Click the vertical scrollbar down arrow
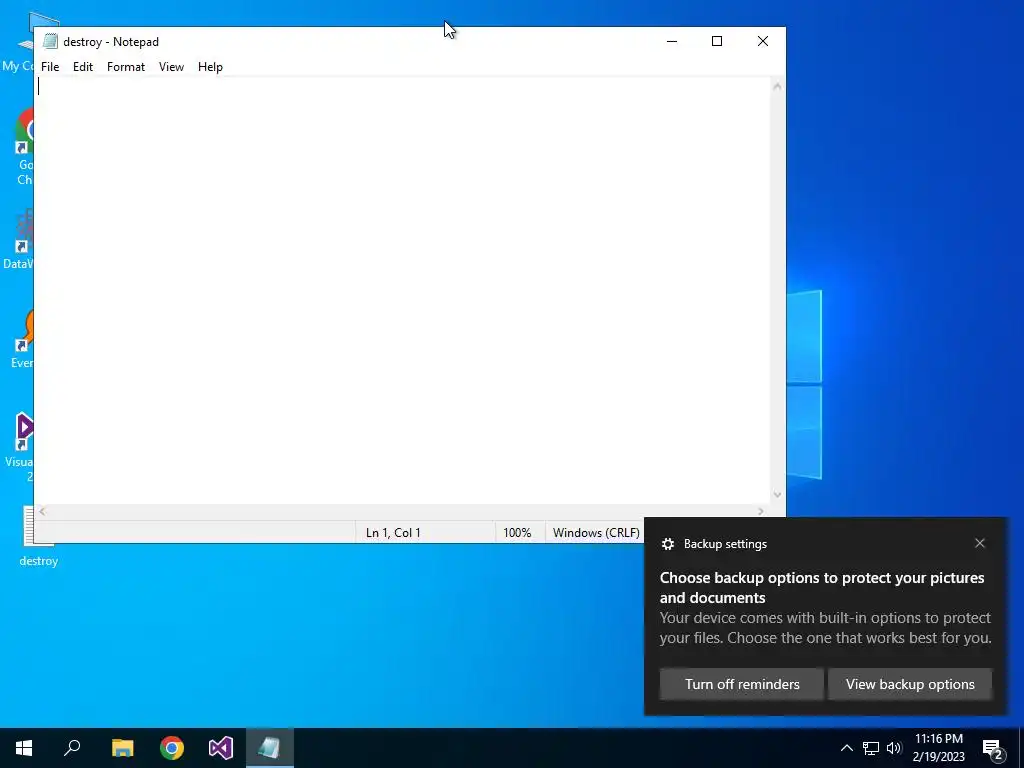The height and width of the screenshot is (768, 1024). pos(777,495)
